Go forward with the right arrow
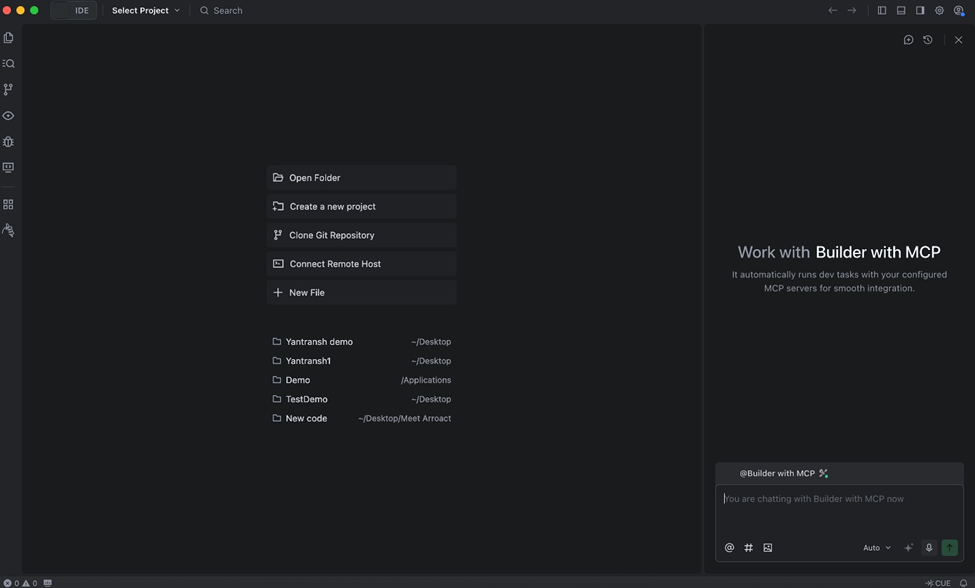This screenshot has width=975, height=588. coord(852,11)
